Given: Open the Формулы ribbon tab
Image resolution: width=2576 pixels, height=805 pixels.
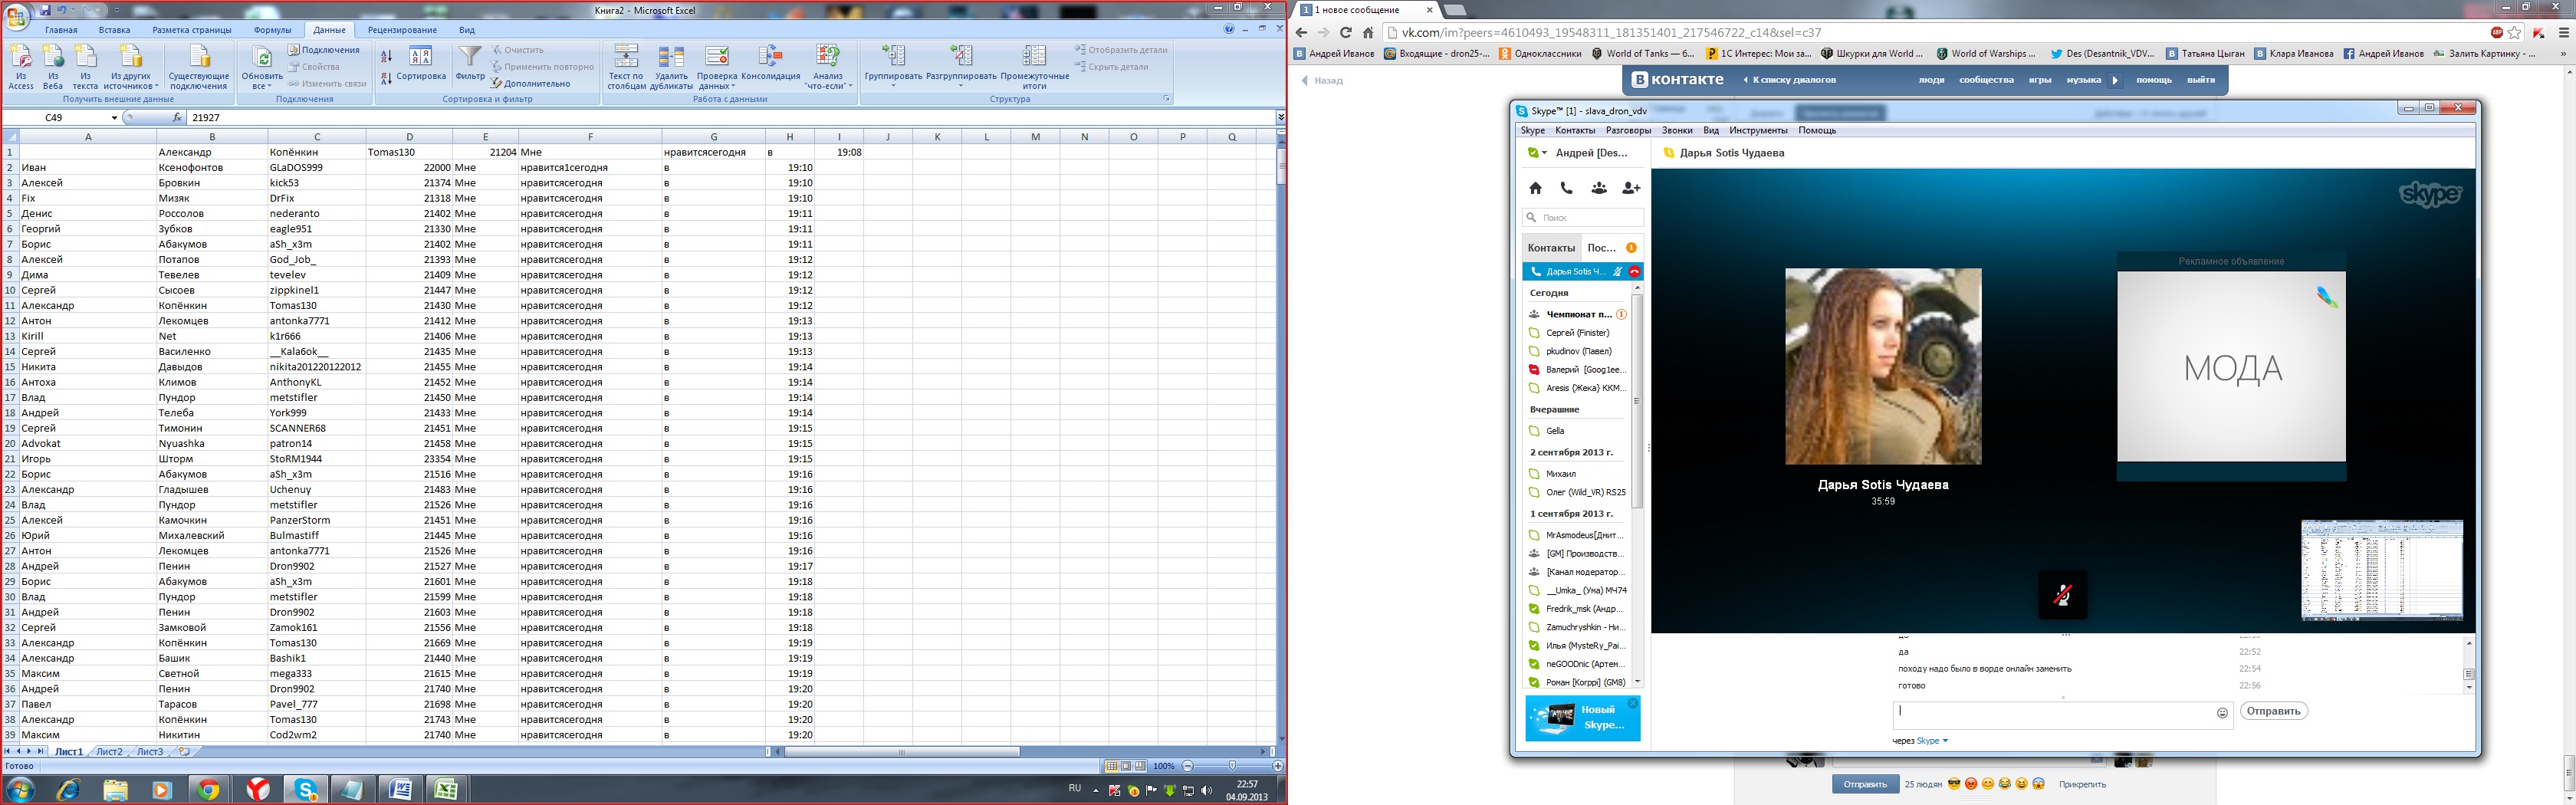Looking at the screenshot, I should tap(272, 30).
